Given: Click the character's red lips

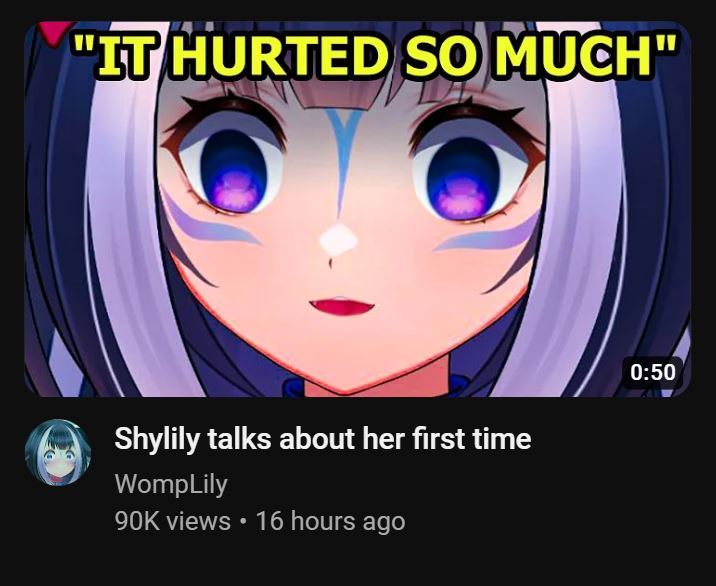Looking at the screenshot, I should pyautogui.click(x=342, y=306).
